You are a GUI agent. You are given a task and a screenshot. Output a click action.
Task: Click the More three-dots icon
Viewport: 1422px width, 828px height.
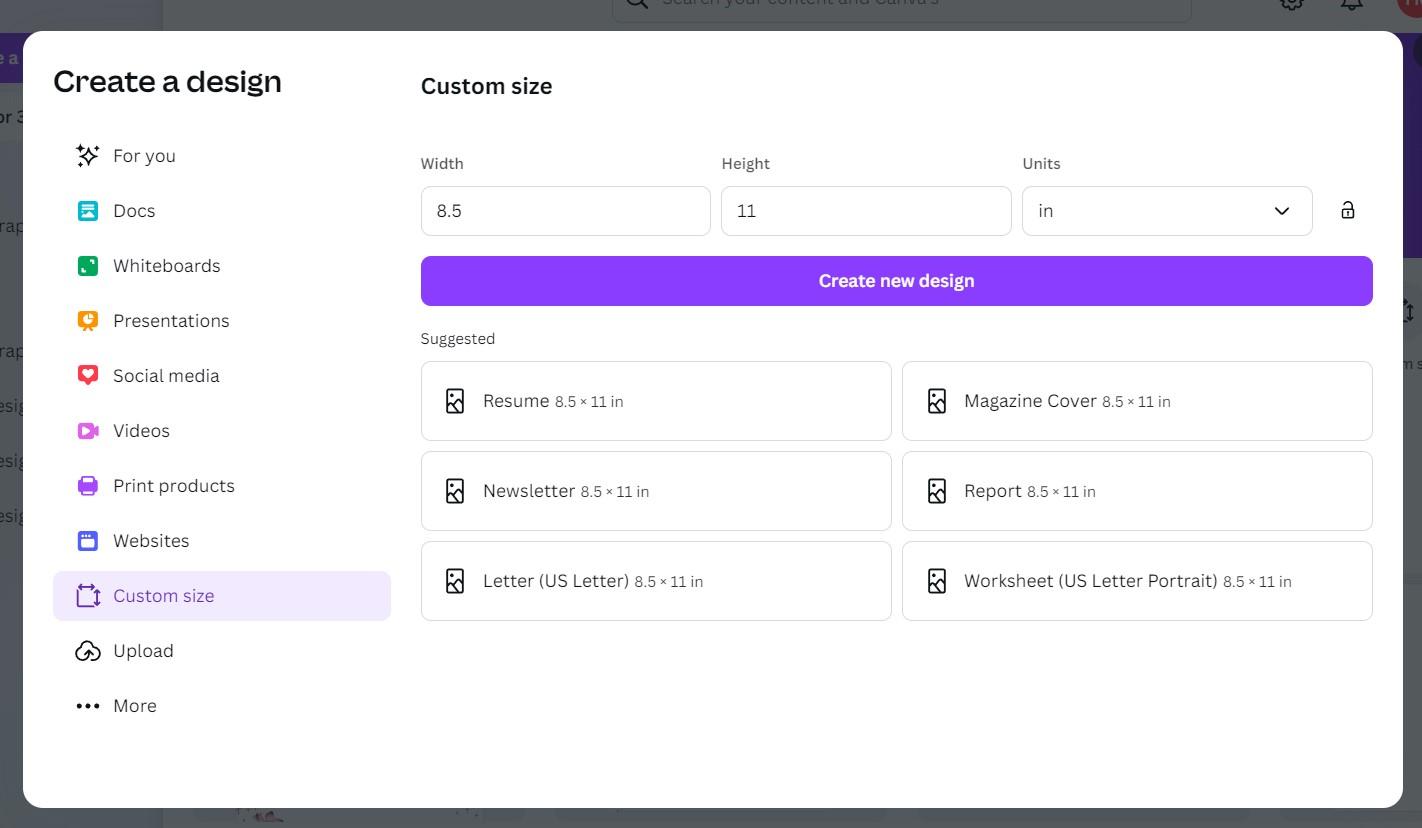[88, 706]
